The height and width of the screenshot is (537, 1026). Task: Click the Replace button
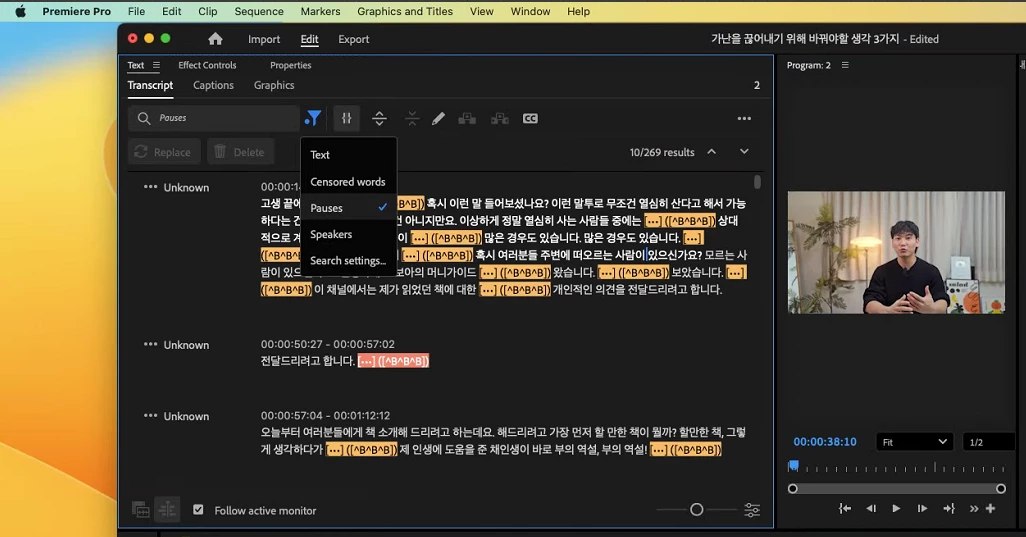[164, 152]
